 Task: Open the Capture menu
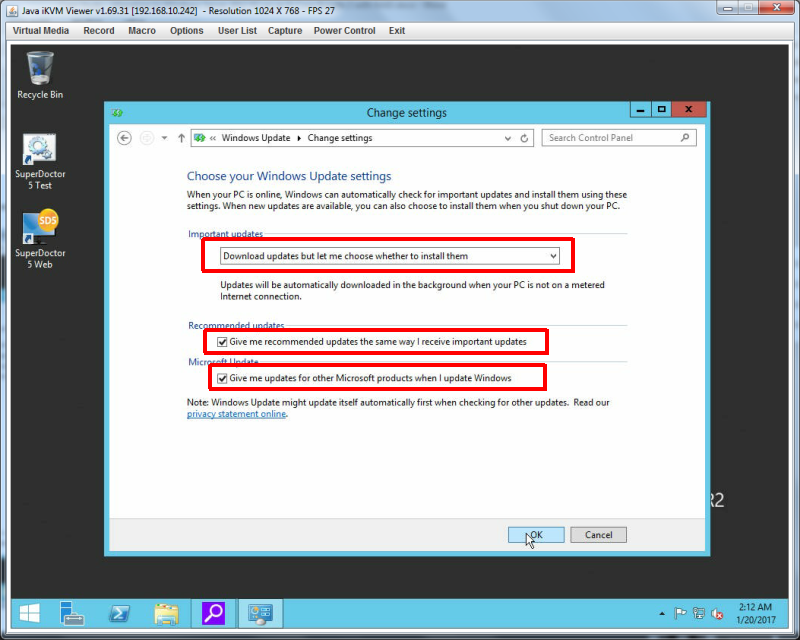285,31
